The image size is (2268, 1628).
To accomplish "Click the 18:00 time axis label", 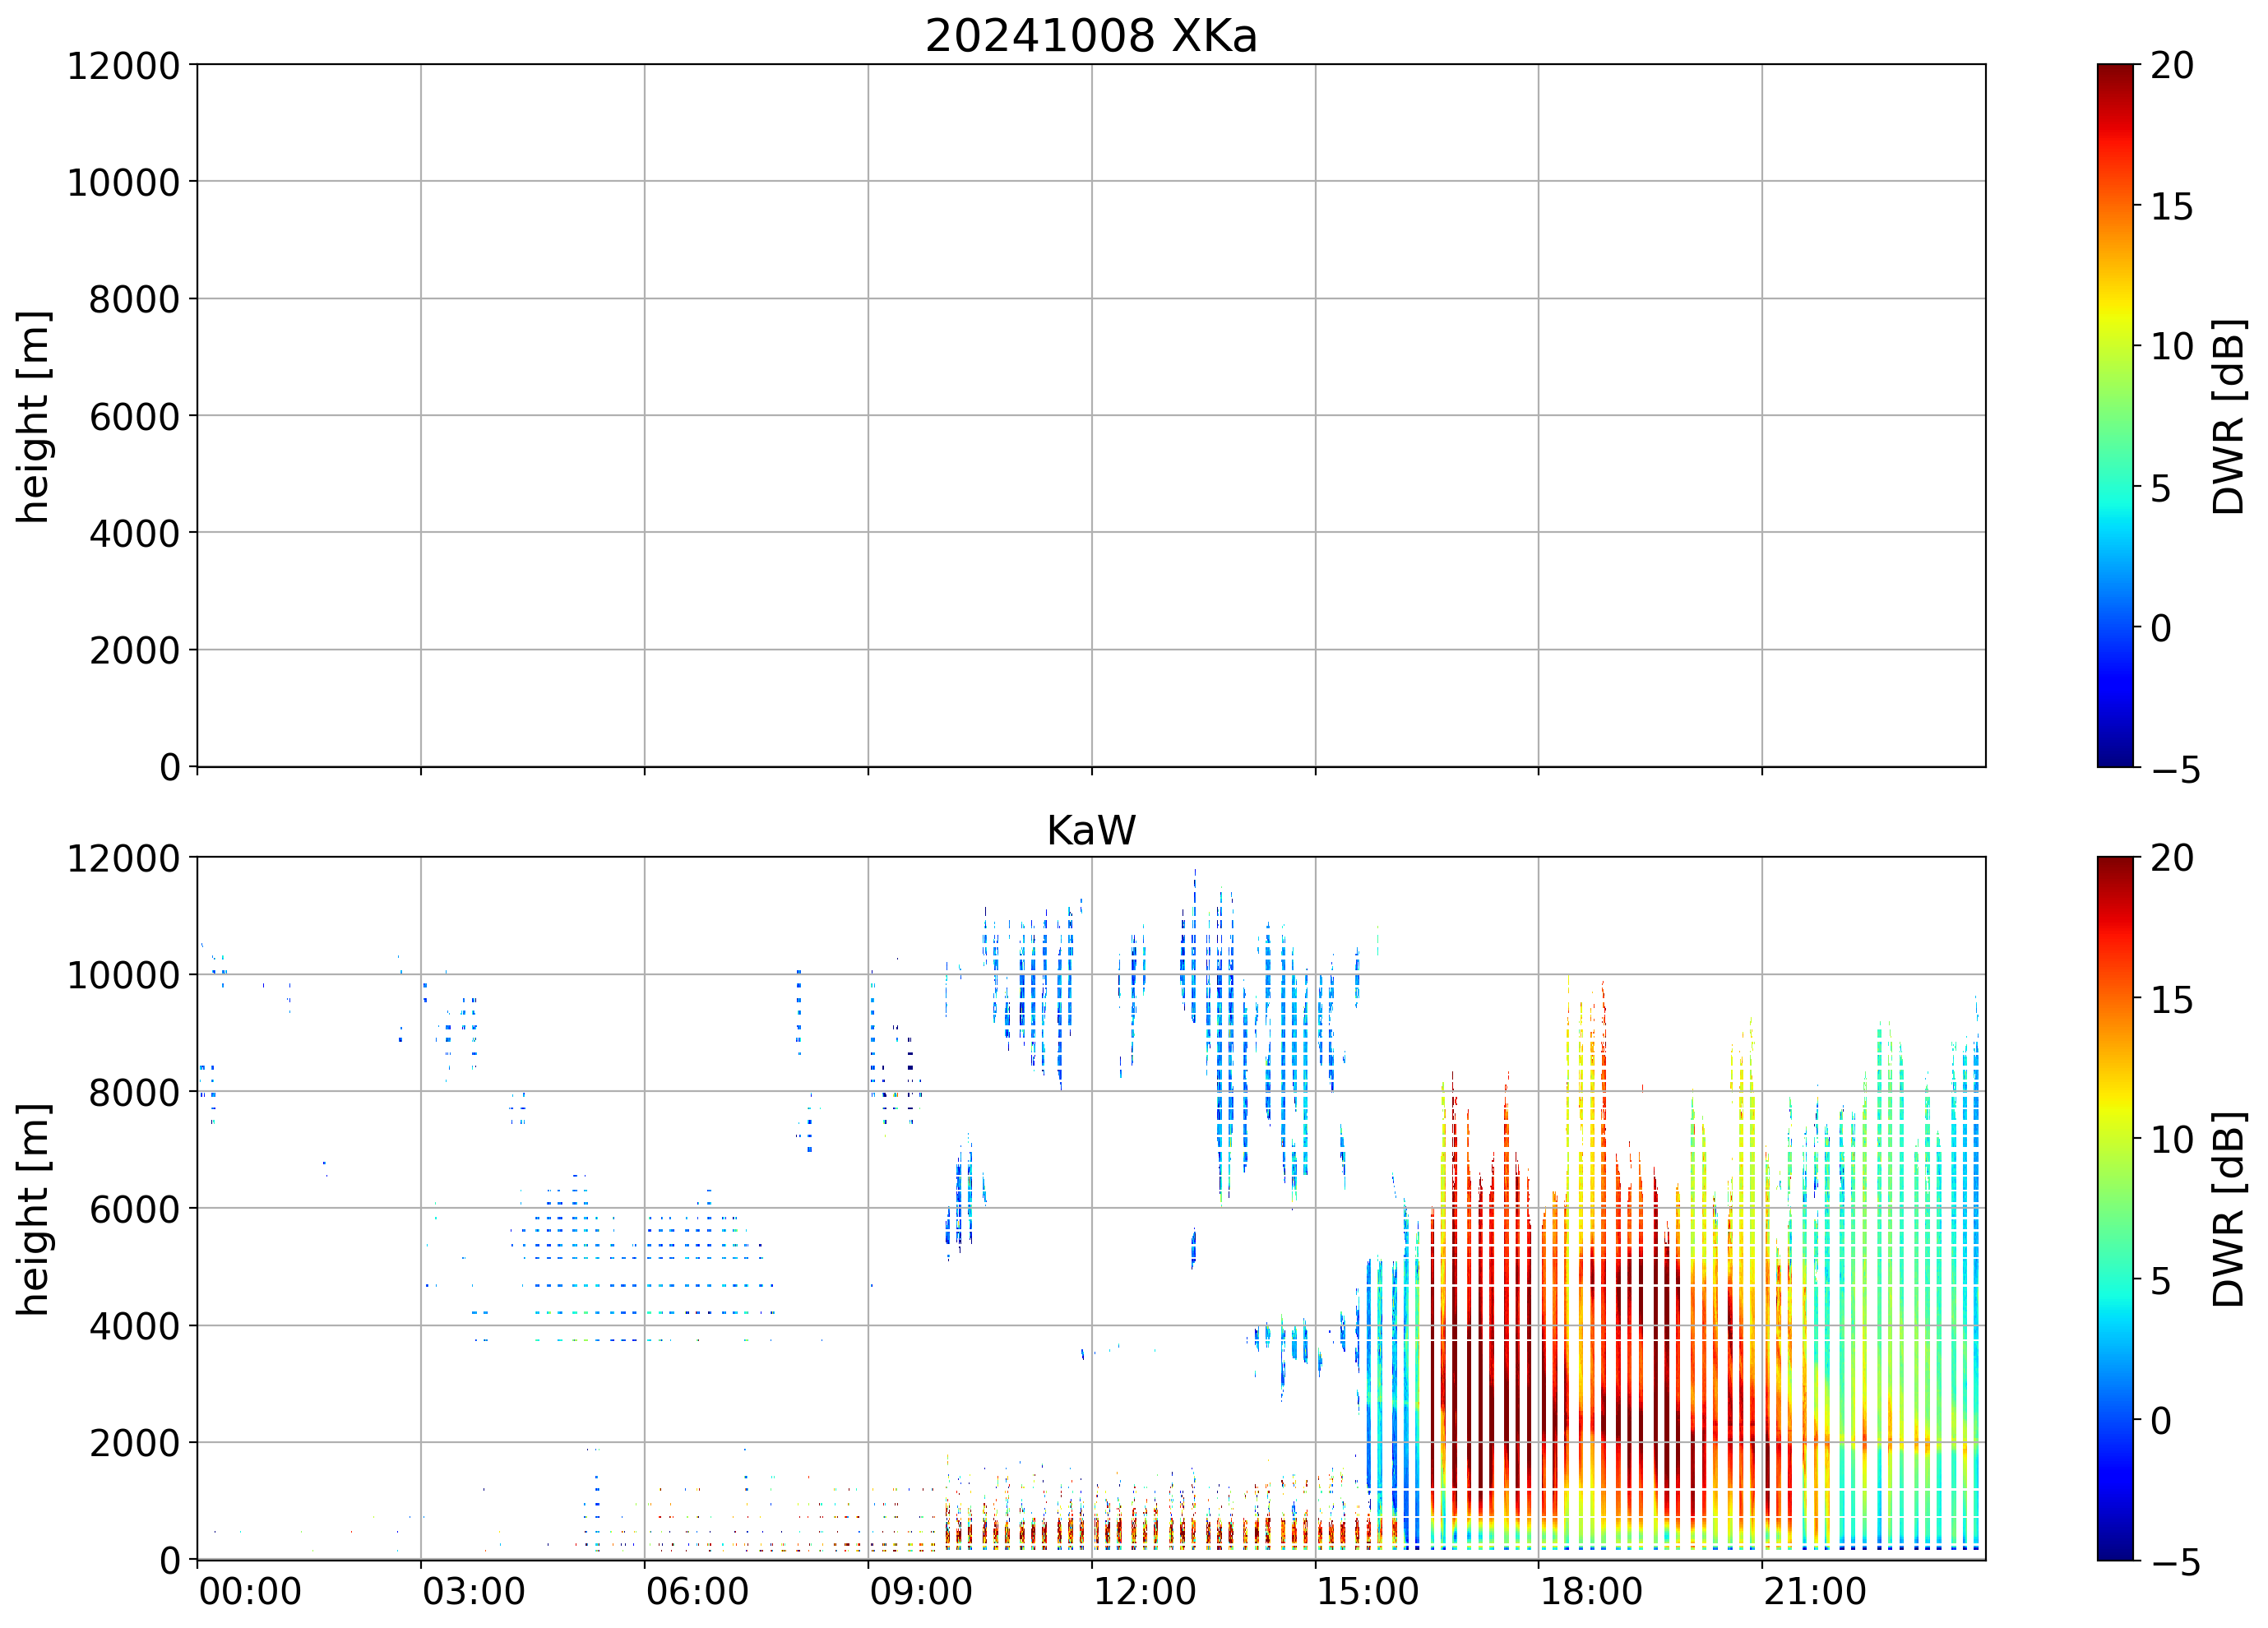I will [1590, 1591].
